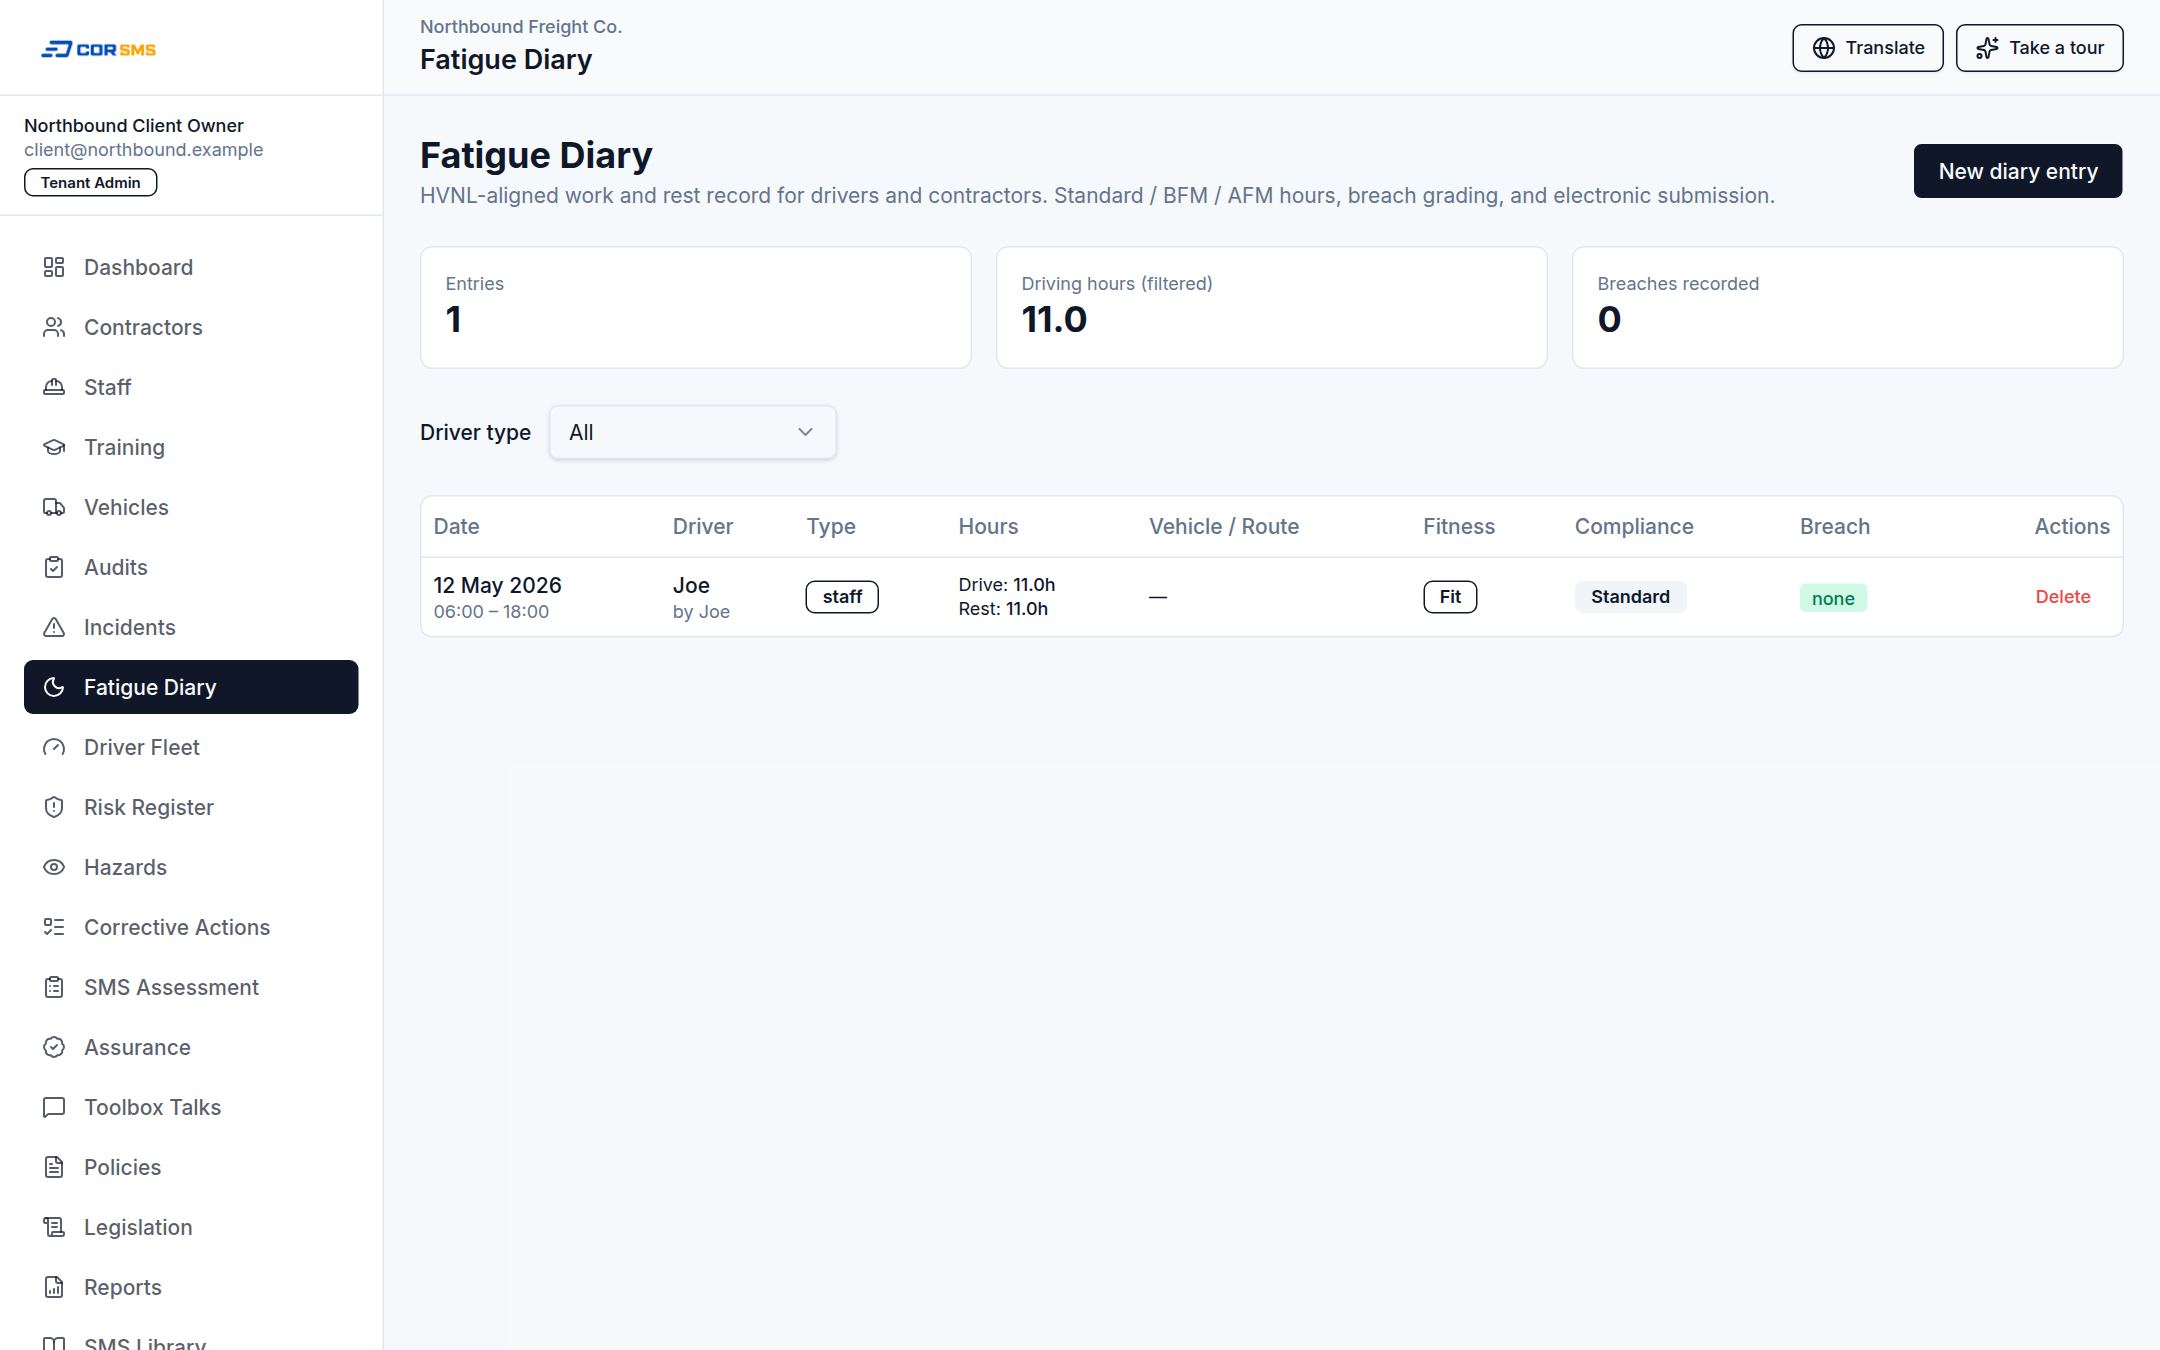Image resolution: width=2160 pixels, height=1350 pixels.
Task: Open Policies section
Action: pos(191,1167)
